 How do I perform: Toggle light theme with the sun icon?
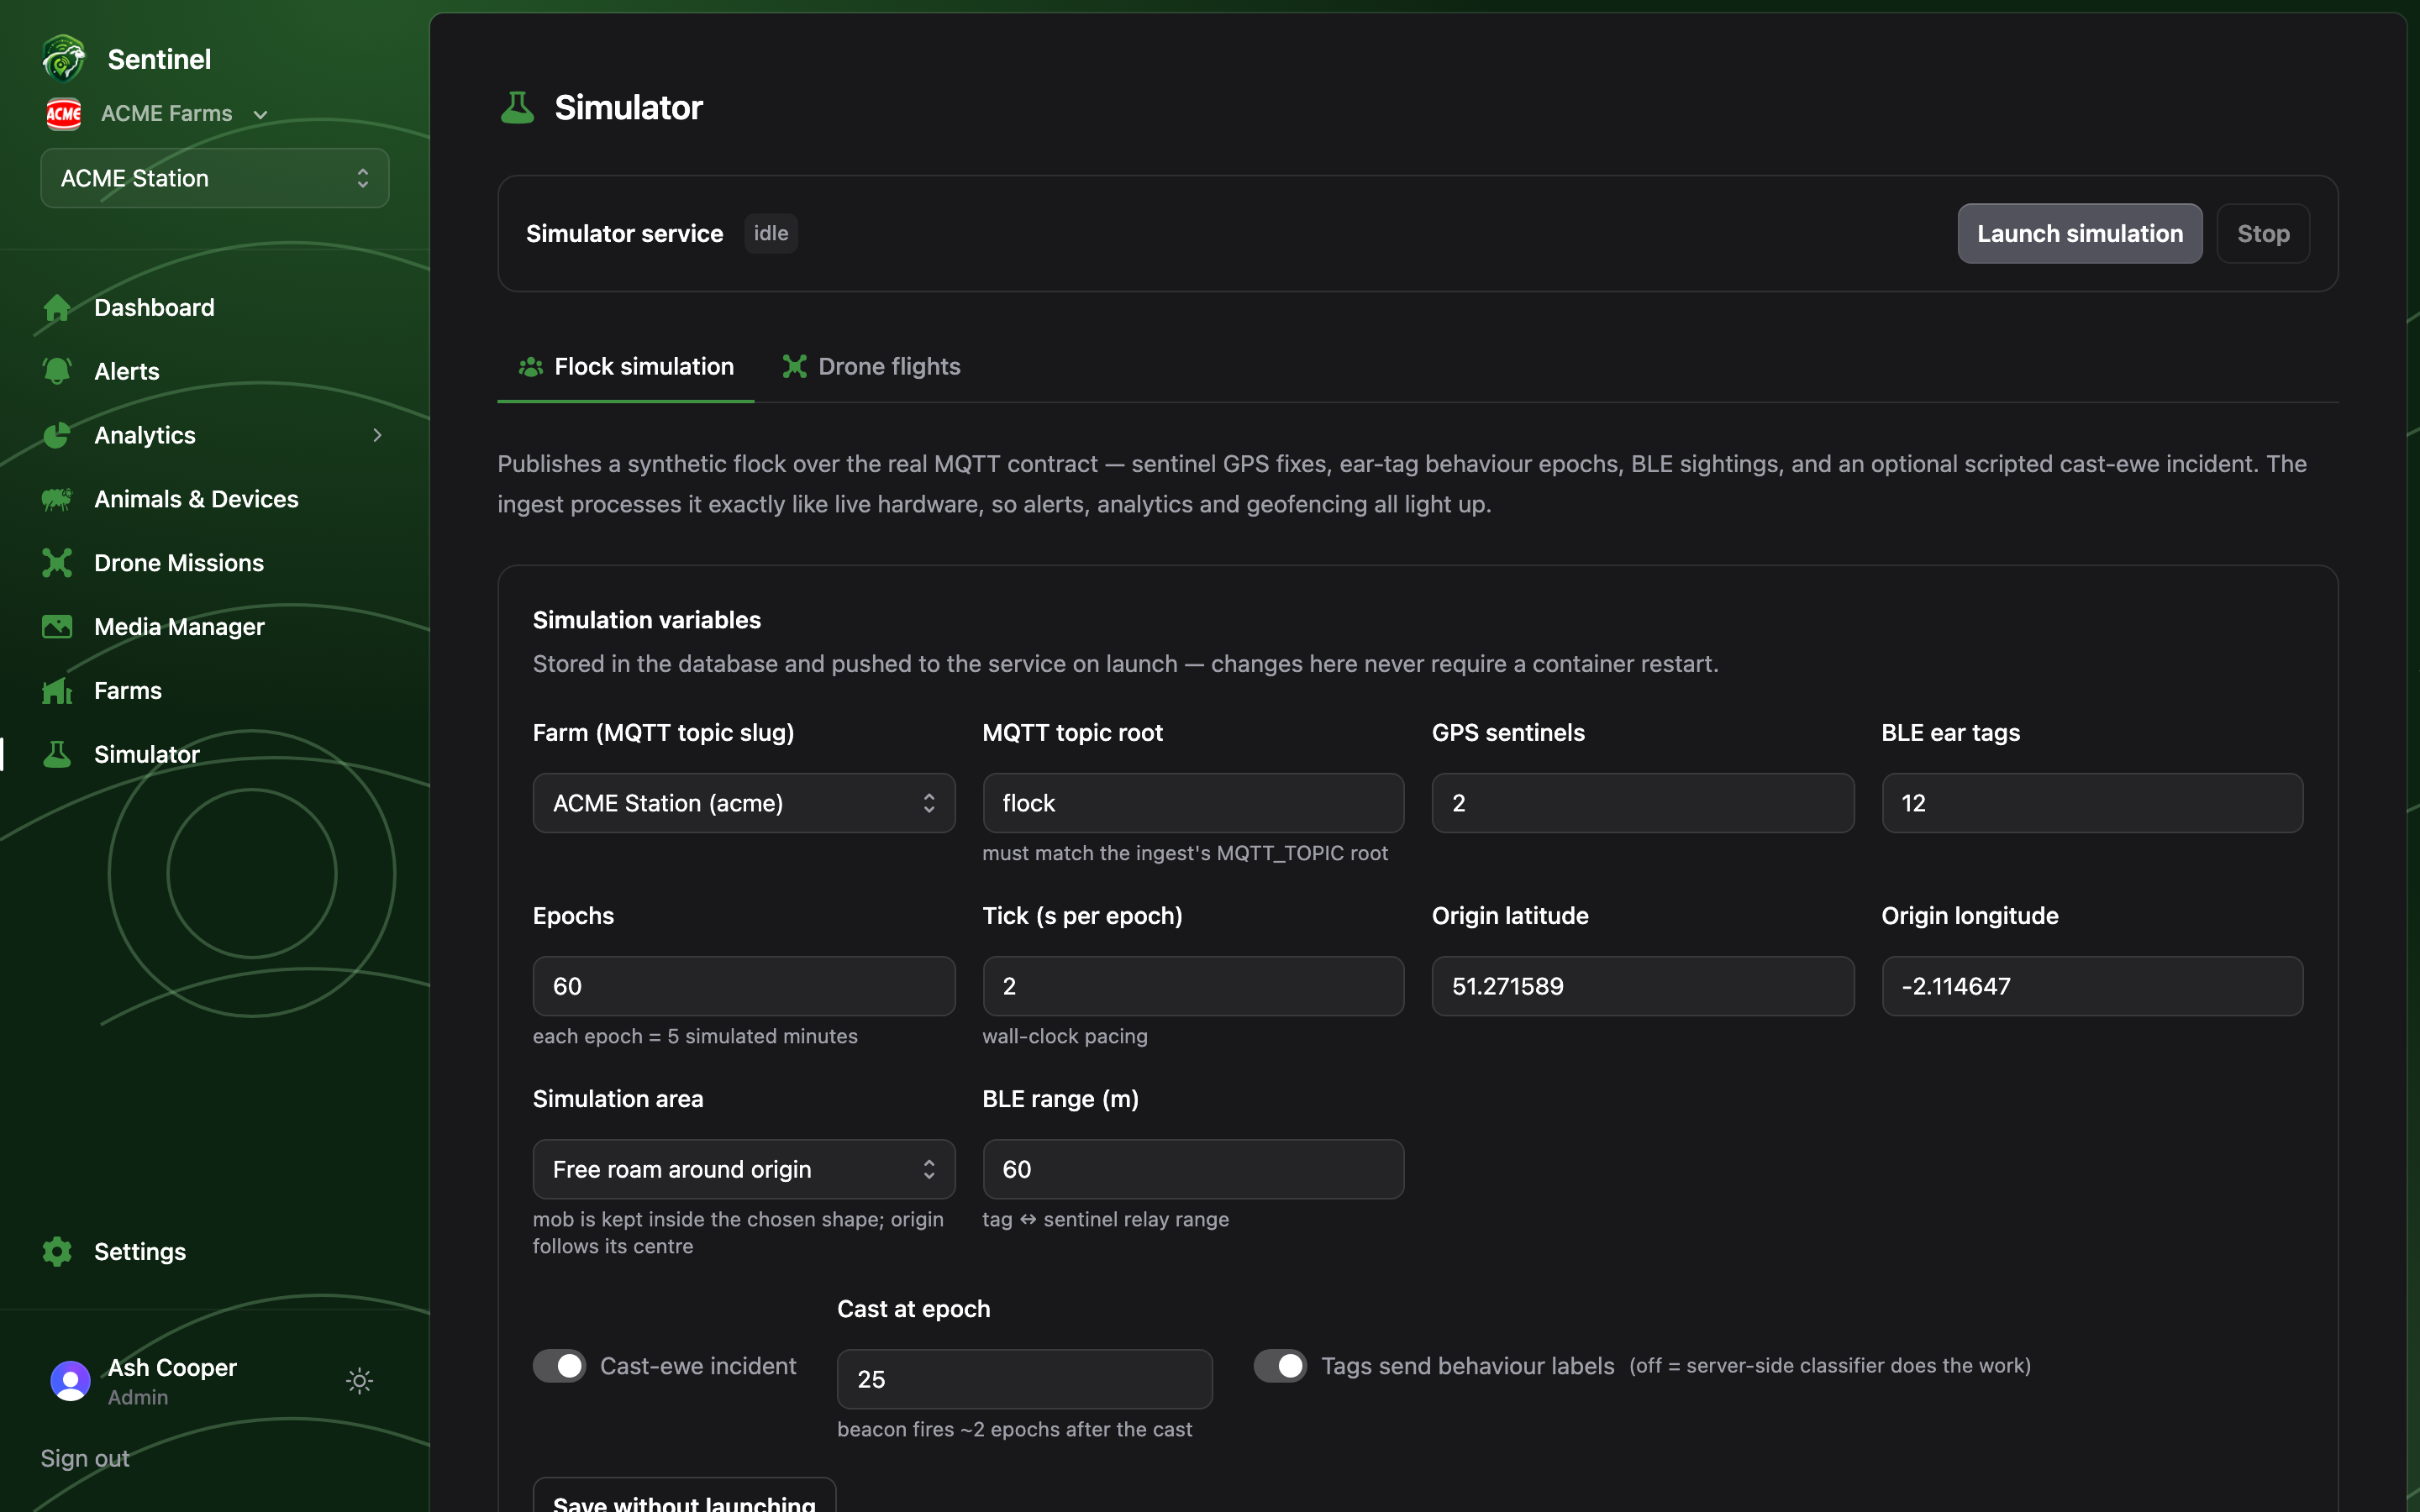(359, 1381)
